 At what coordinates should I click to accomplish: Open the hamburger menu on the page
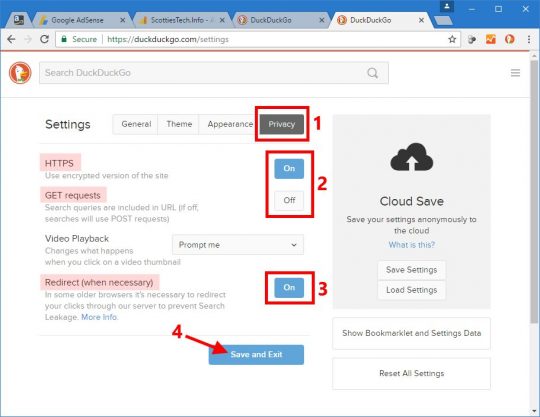point(516,73)
